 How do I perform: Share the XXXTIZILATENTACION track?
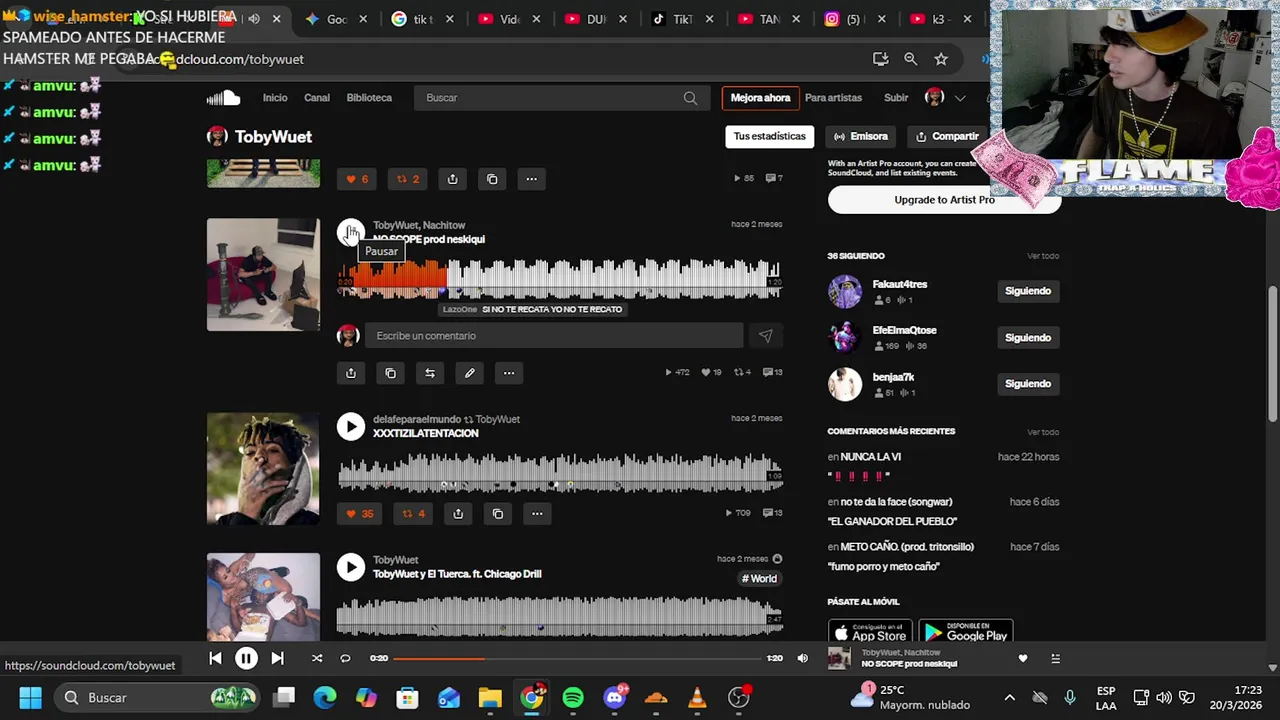(x=458, y=514)
